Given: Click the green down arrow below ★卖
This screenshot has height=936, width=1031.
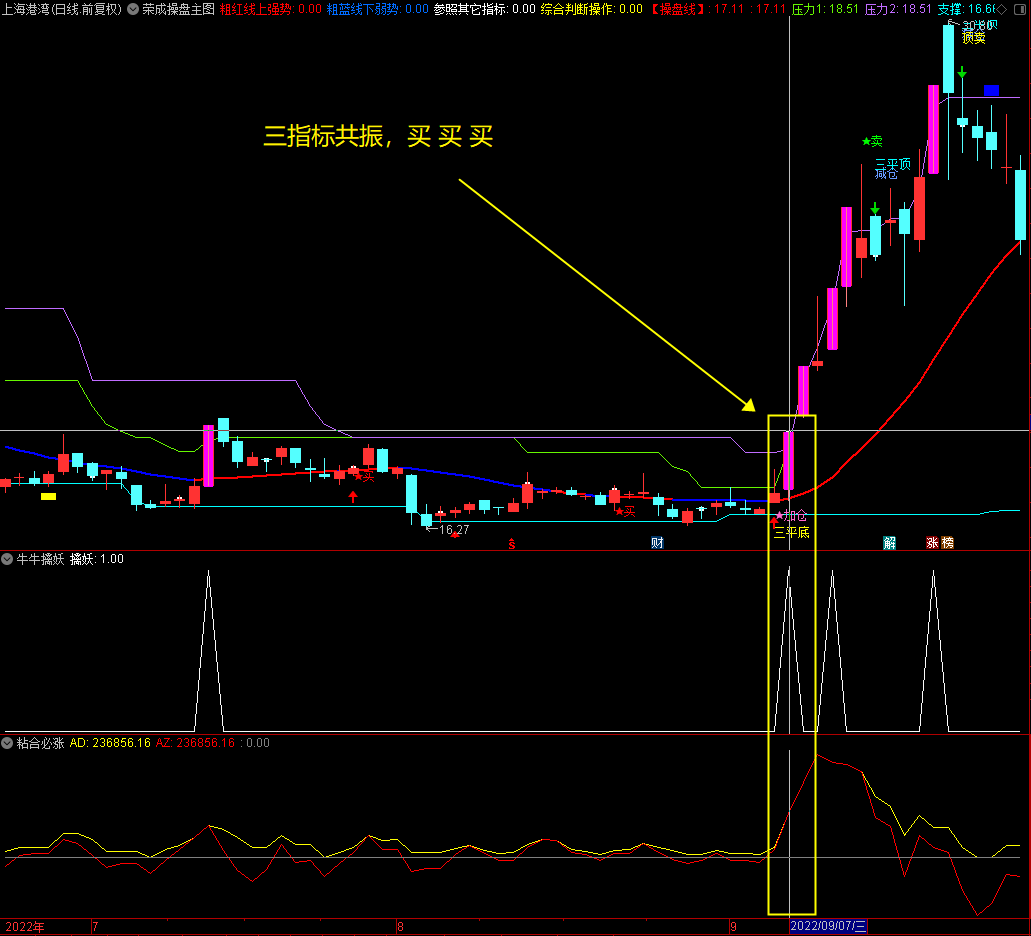Looking at the screenshot, I should pos(875,208).
